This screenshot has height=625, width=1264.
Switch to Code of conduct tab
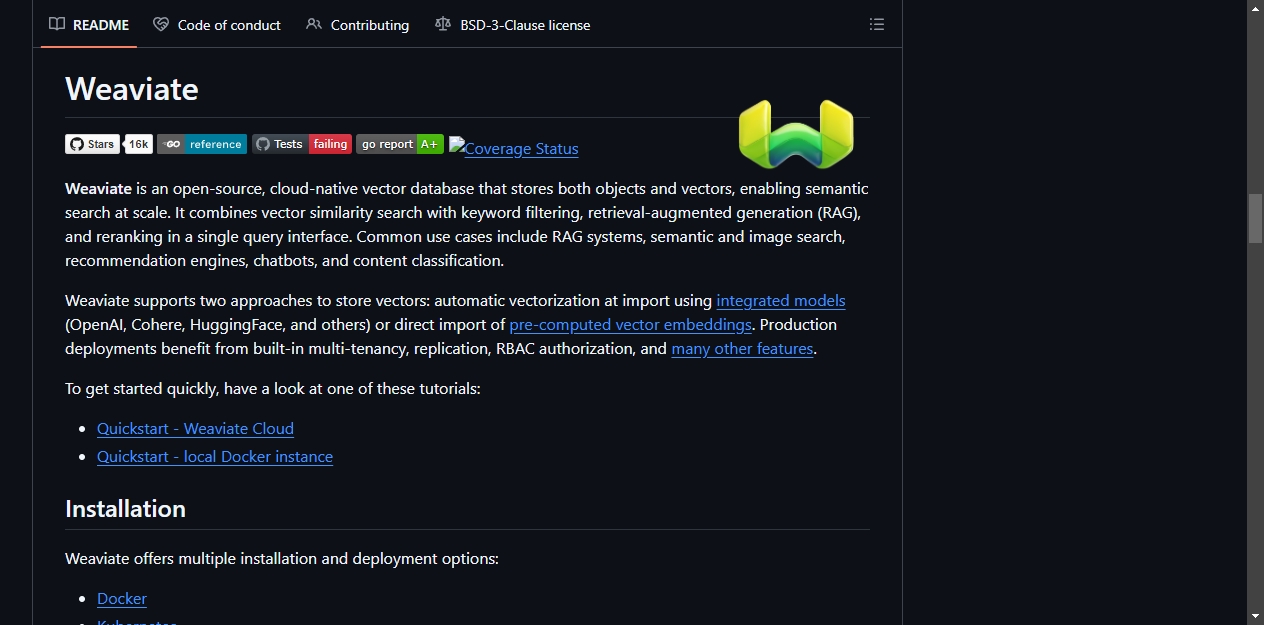click(217, 25)
